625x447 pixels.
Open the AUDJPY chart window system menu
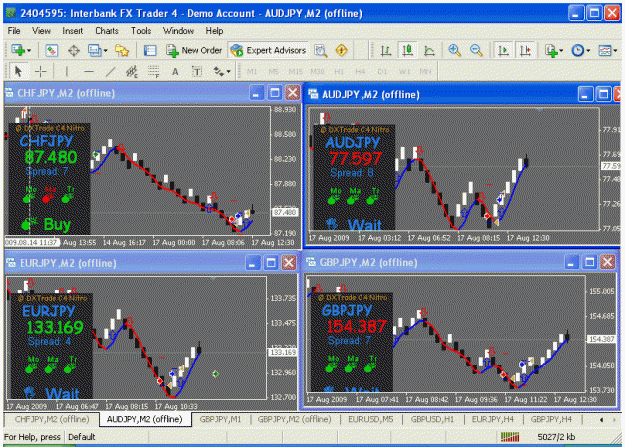click(314, 94)
